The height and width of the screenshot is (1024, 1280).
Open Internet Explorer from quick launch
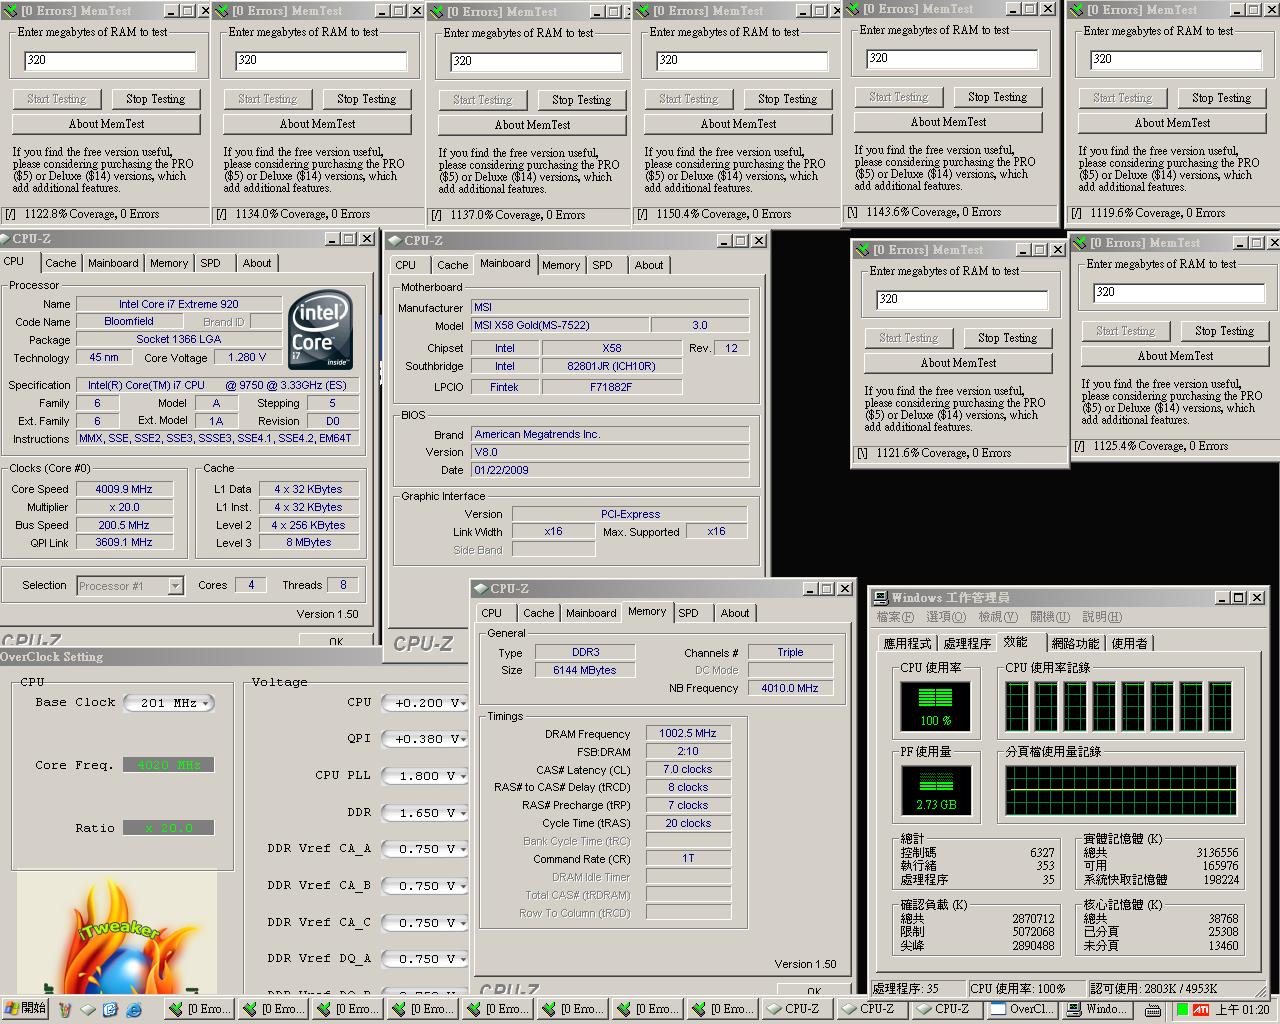(133, 1009)
